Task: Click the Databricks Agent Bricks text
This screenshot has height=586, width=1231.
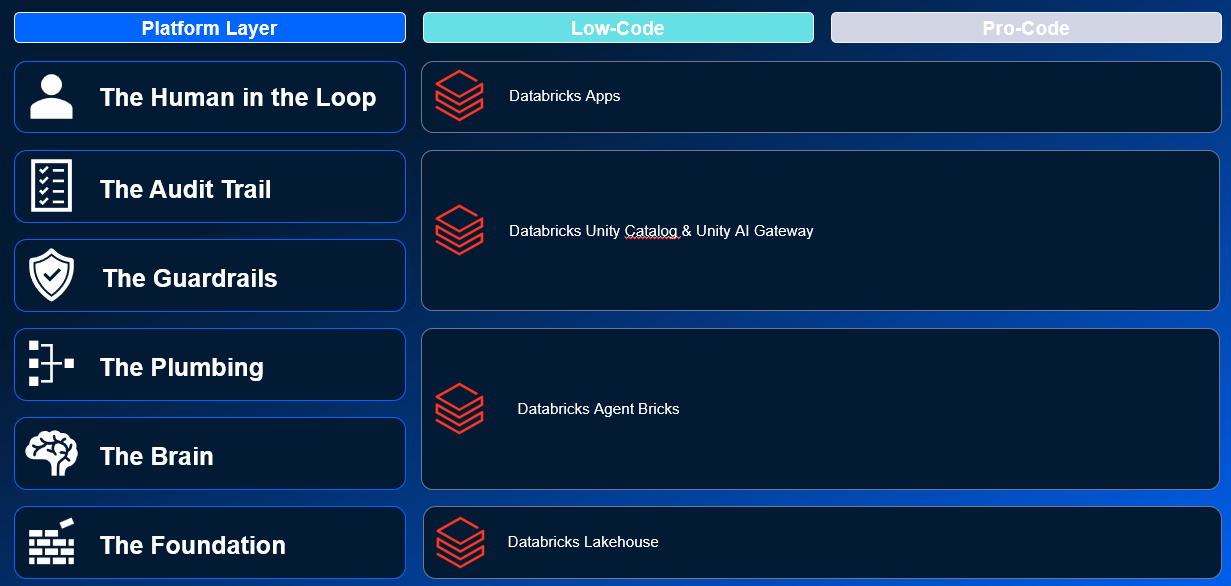Action: (598, 409)
